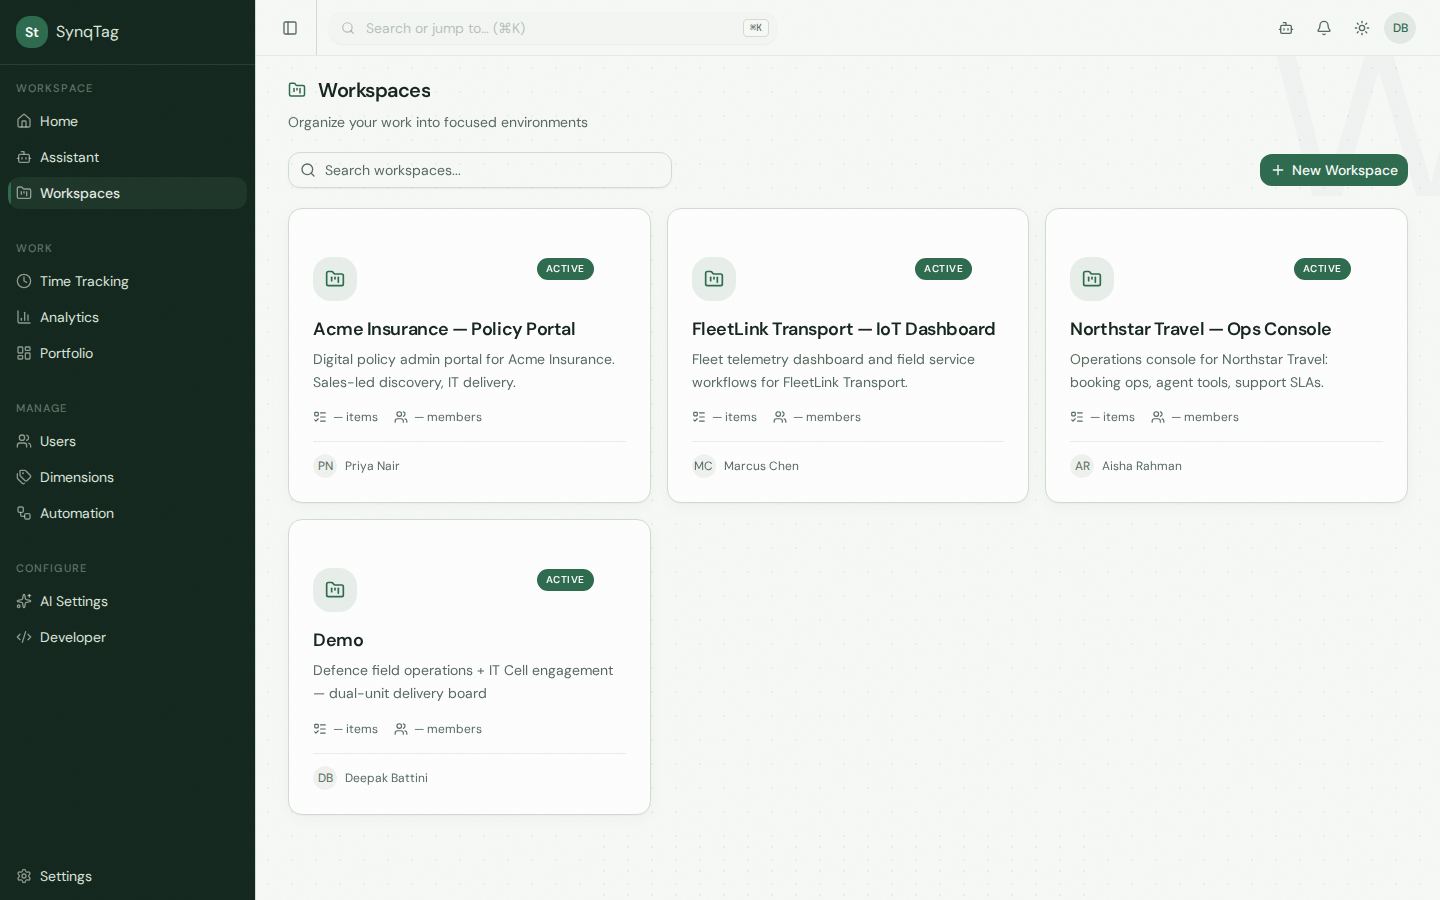
Task: Click ACTIVE badge on FleetLink Transport card
Action: 943,269
